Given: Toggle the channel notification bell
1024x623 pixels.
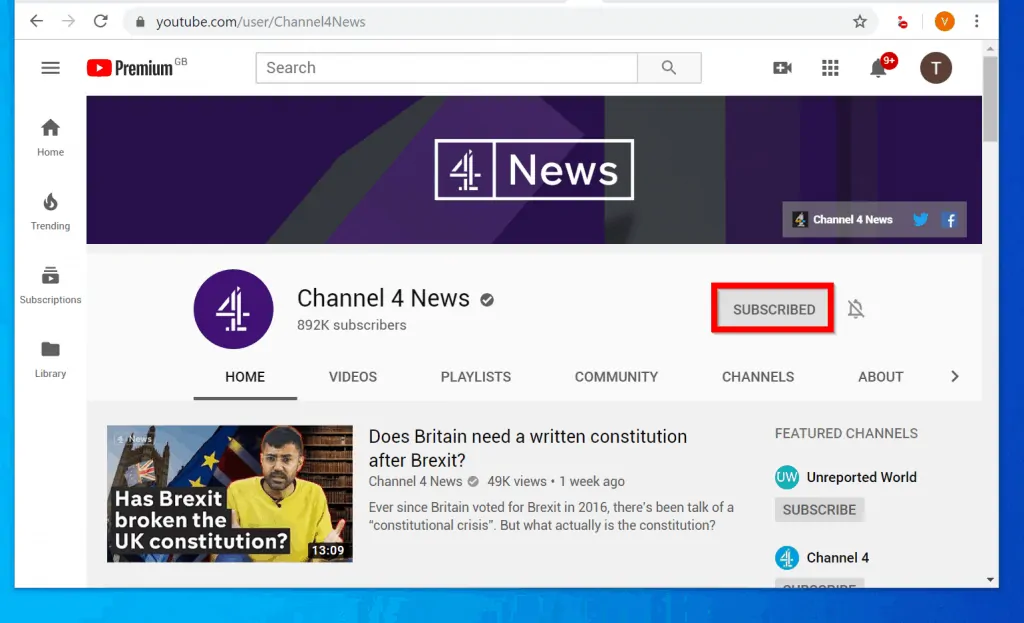Looking at the screenshot, I should click(x=856, y=308).
